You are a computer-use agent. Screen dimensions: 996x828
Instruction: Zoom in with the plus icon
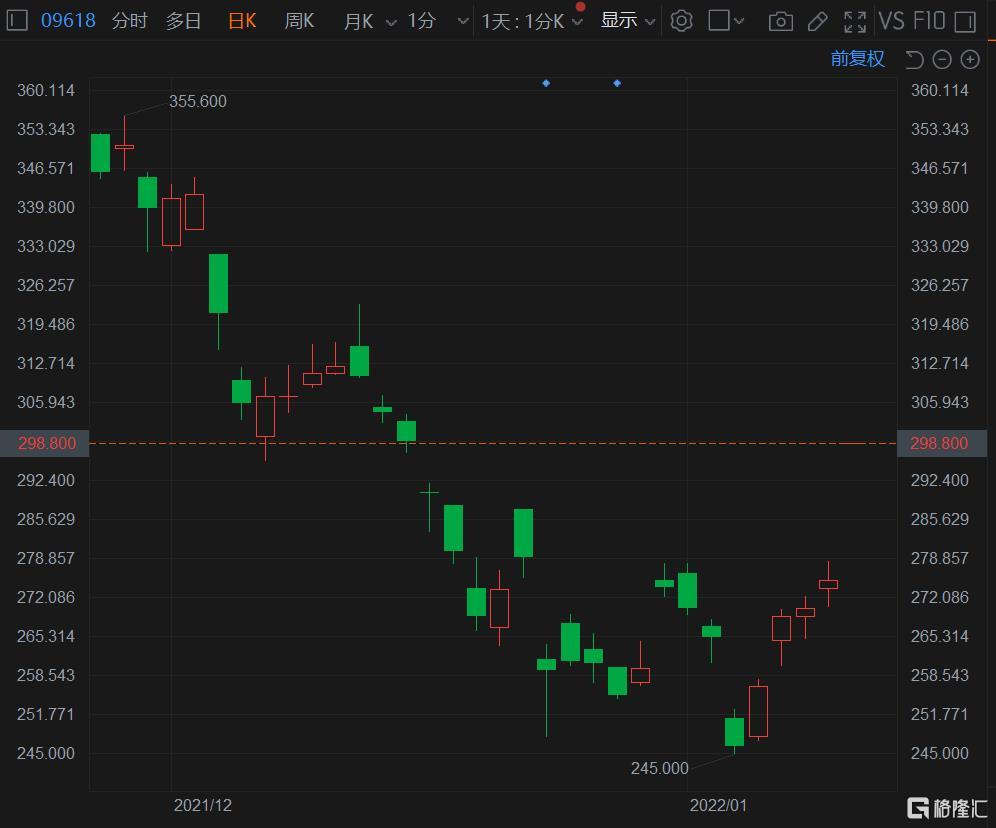[x=969, y=59]
